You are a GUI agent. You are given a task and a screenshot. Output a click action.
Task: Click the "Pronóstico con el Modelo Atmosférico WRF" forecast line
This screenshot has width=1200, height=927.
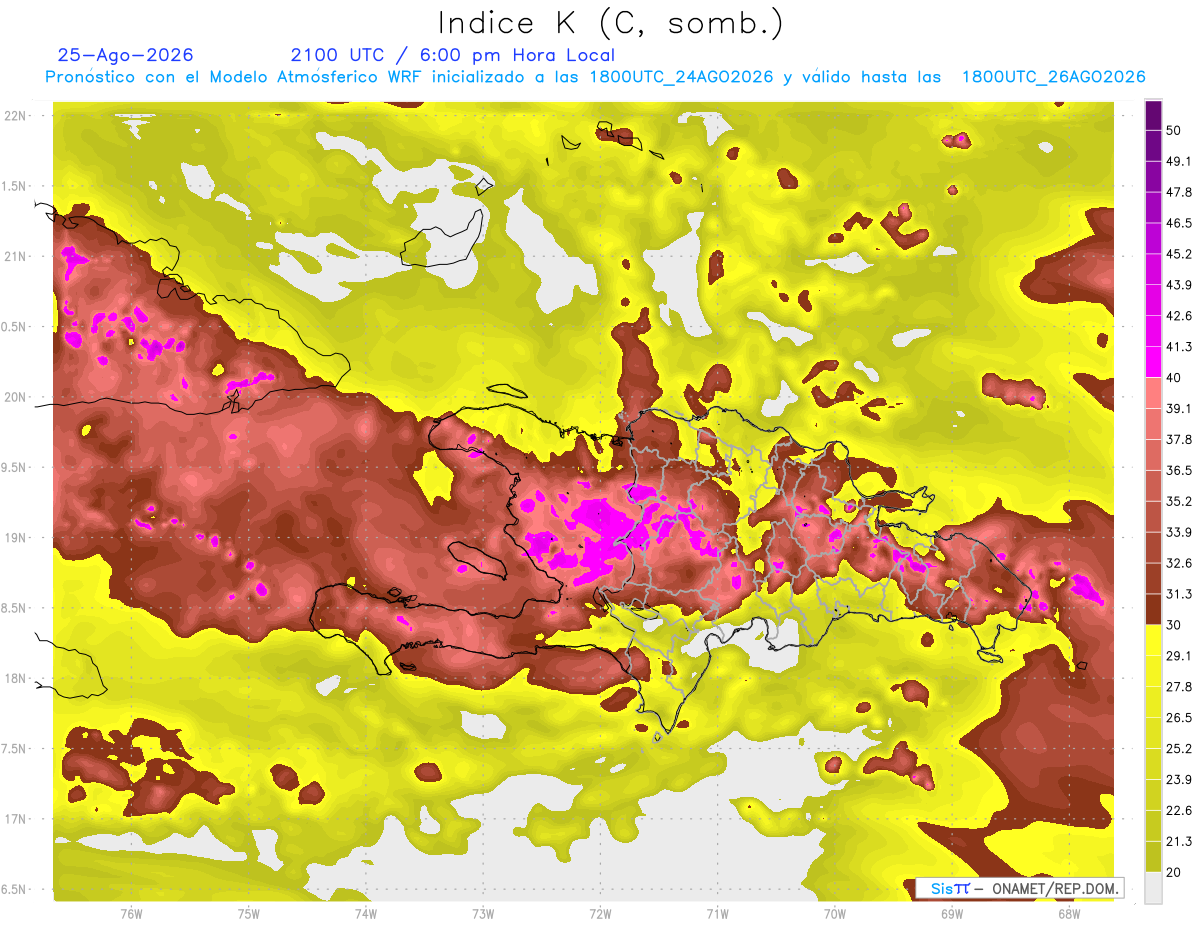(x=595, y=77)
